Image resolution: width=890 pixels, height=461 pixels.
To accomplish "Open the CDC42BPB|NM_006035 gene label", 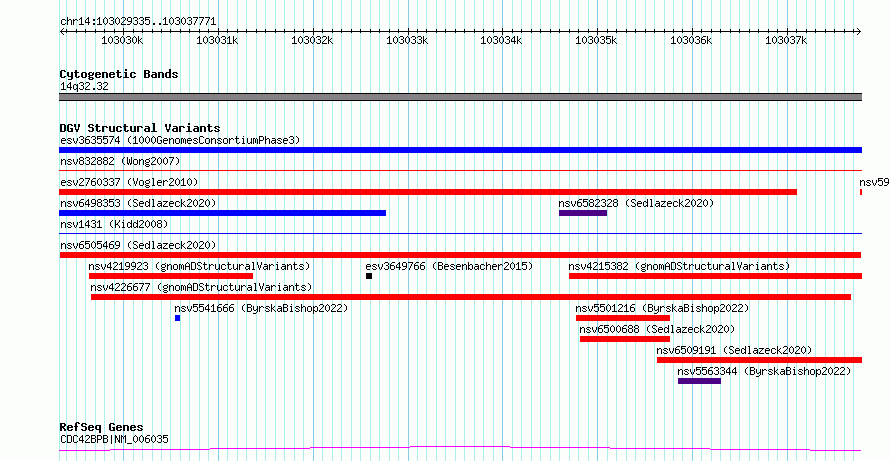I will click(x=114, y=439).
